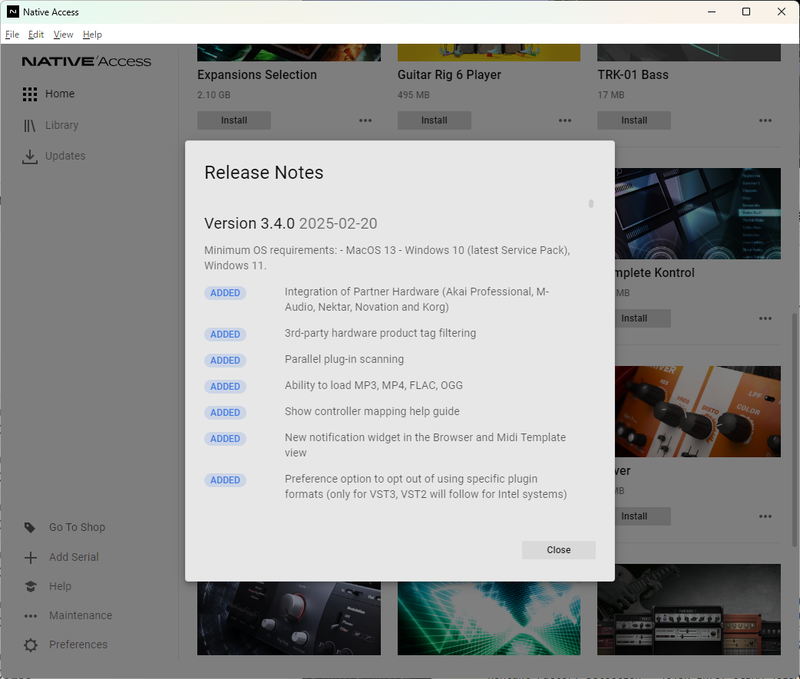
Task: Click the Add Serial plus icon
Action: point(31,558)
